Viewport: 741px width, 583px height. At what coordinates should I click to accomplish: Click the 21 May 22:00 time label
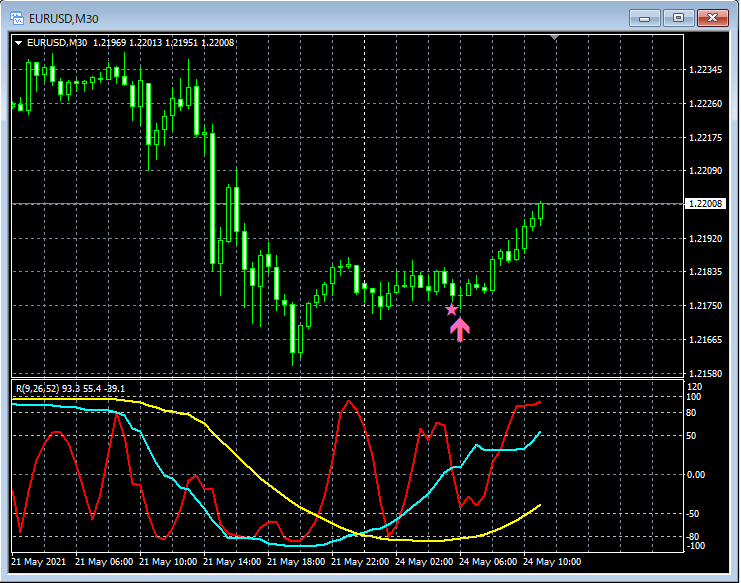[x=360, y=562]
